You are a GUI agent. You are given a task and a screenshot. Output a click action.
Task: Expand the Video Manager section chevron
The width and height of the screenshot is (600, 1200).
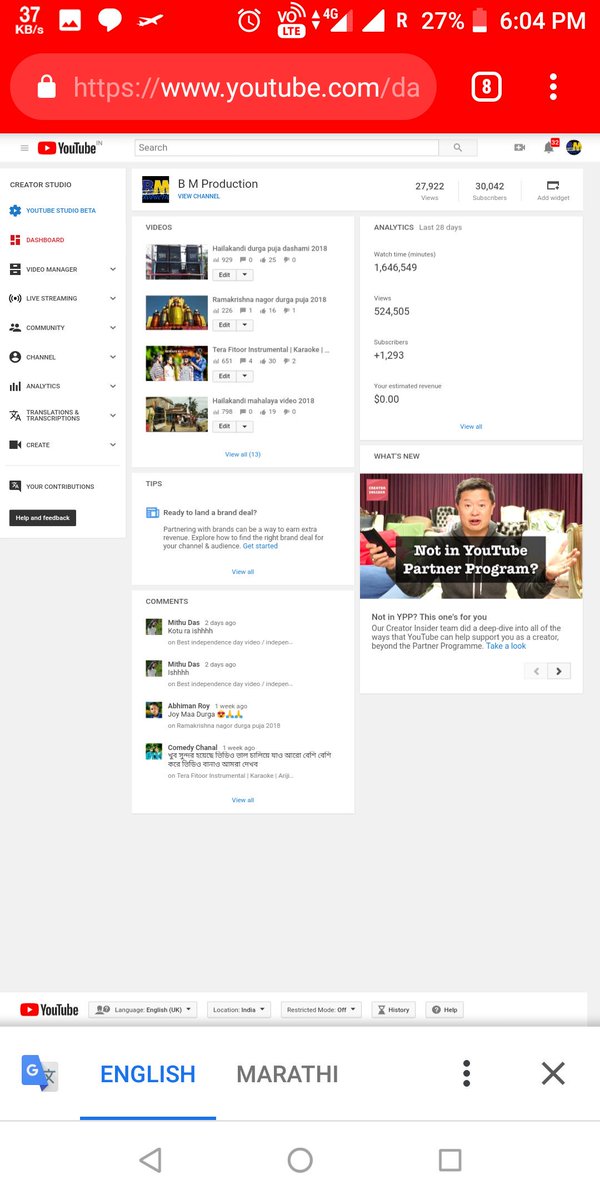click(x=113, y=269)
